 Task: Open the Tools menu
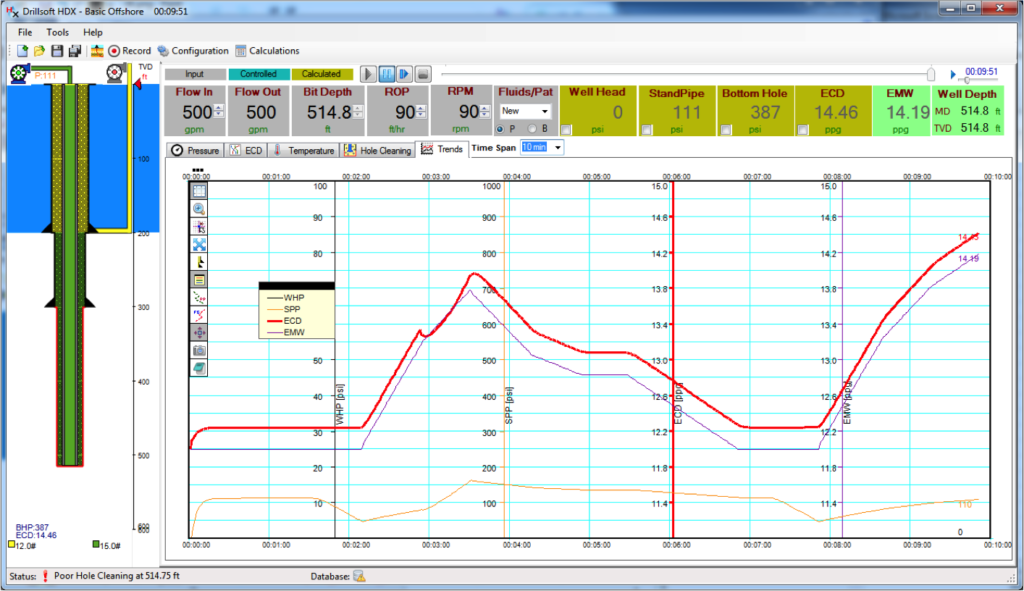pos(57,31)
